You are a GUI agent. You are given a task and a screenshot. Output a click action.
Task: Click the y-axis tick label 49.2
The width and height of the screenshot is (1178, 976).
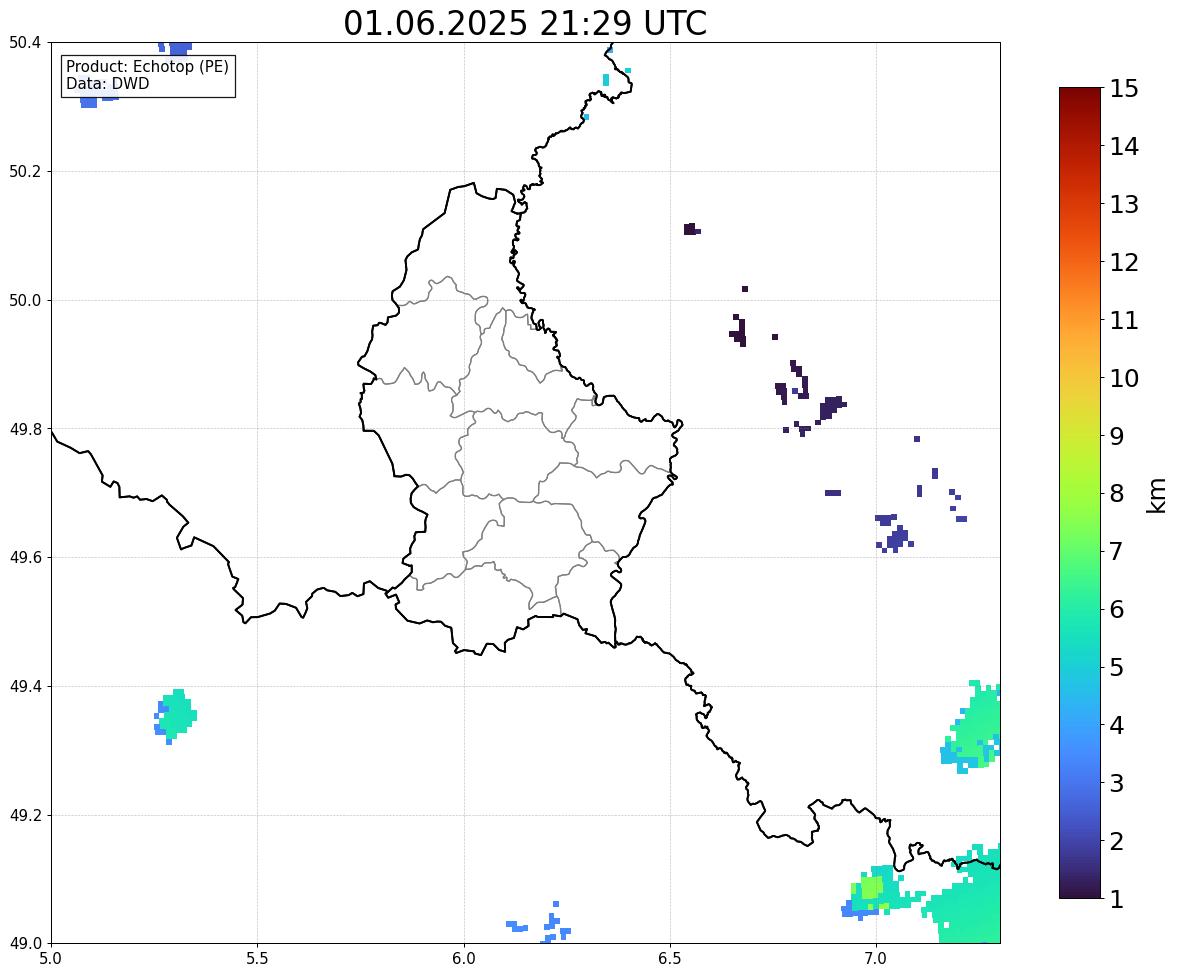[25, 815]
